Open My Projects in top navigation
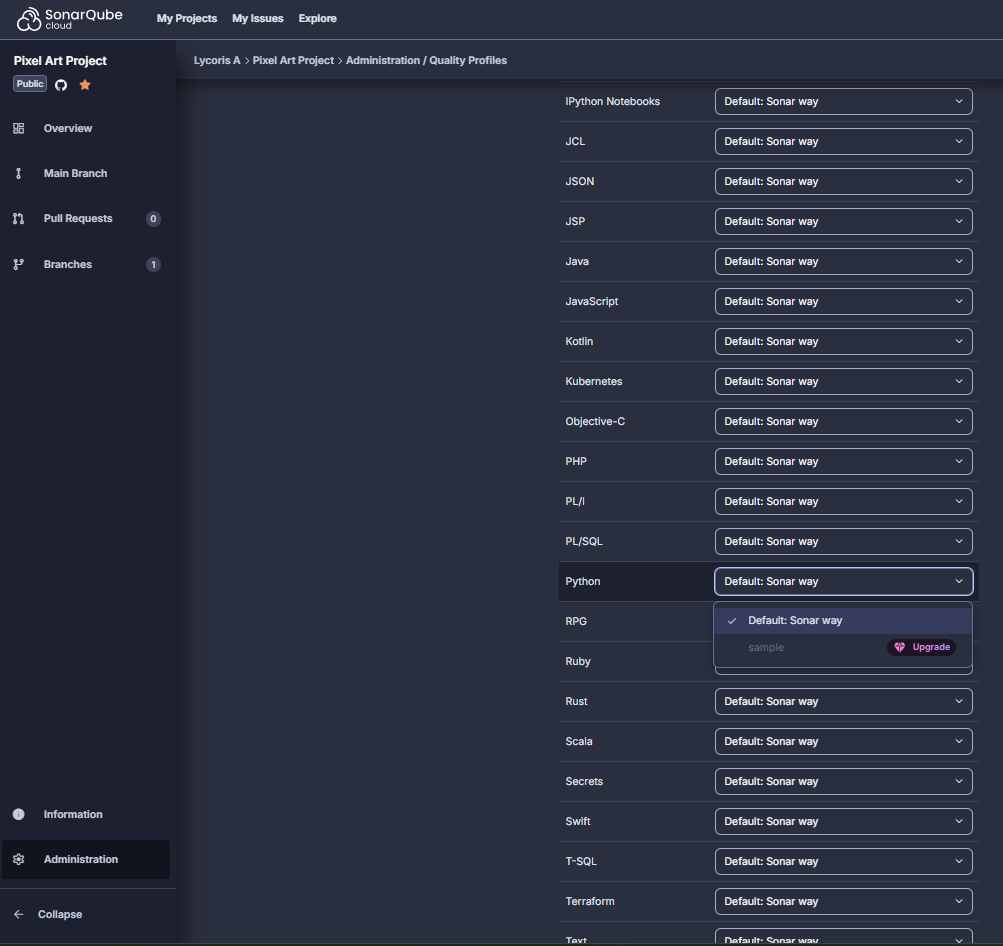1003x946 pixels. [187, 19]
